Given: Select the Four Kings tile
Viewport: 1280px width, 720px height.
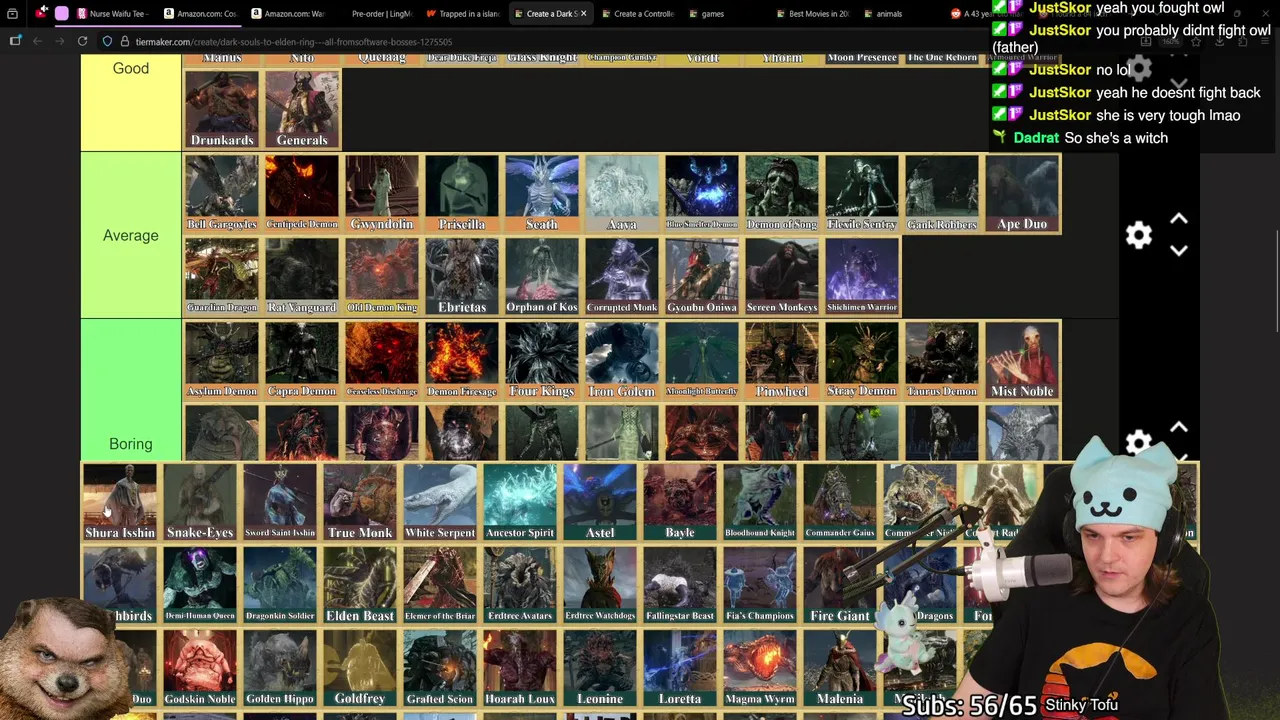Looking at the screenshot, I should click(542, 361).
